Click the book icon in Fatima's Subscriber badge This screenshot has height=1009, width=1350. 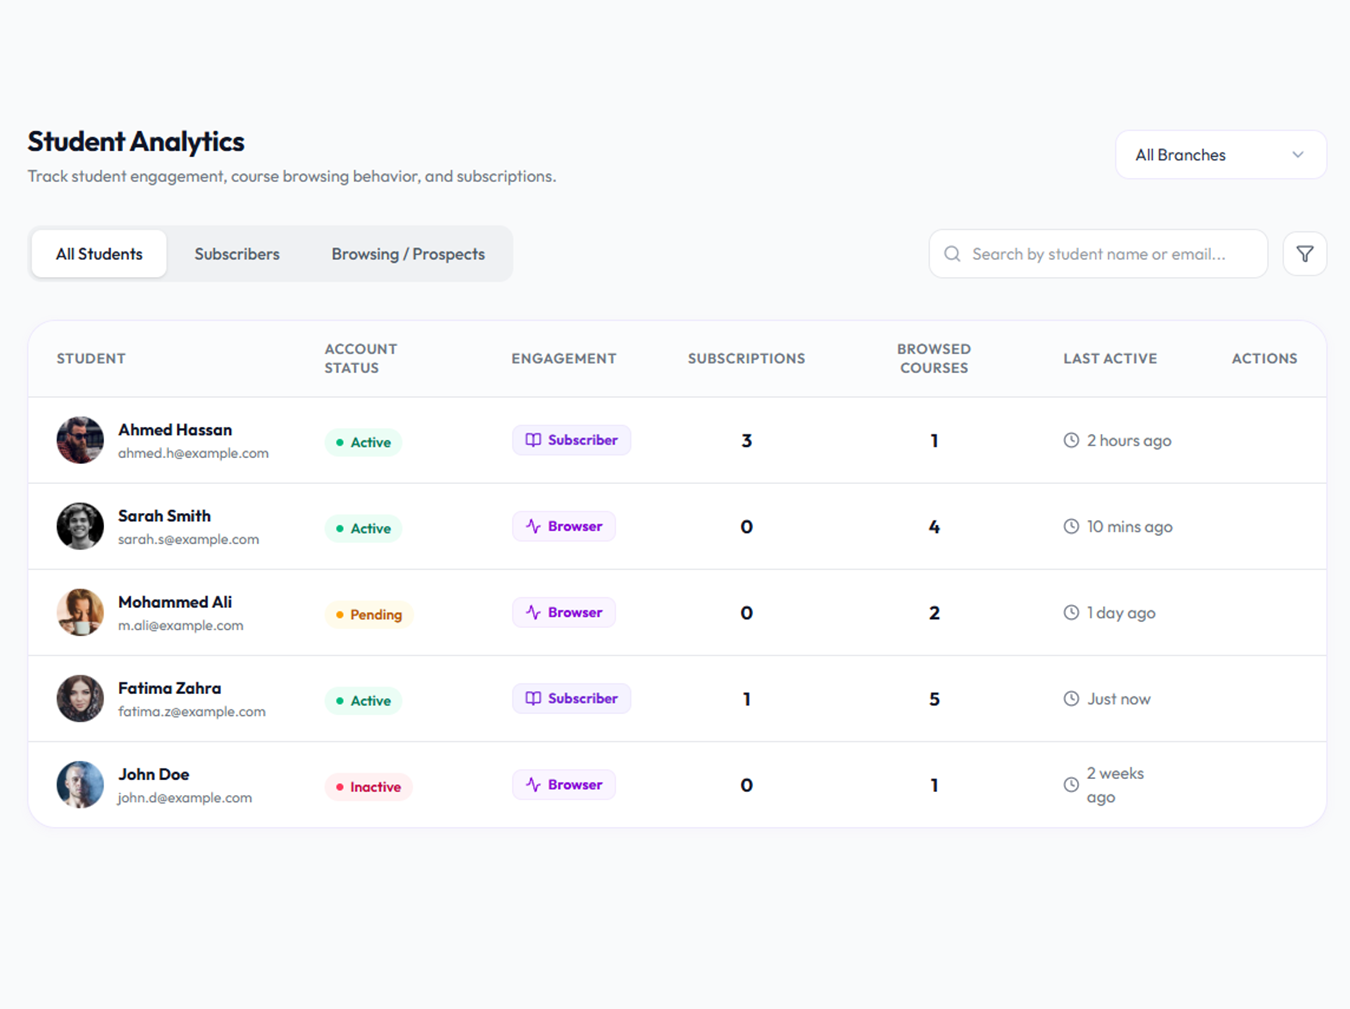(533, 698)
